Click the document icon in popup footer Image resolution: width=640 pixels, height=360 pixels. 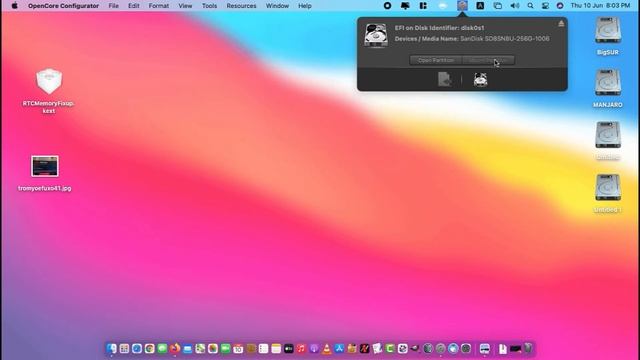pos(444,79)
